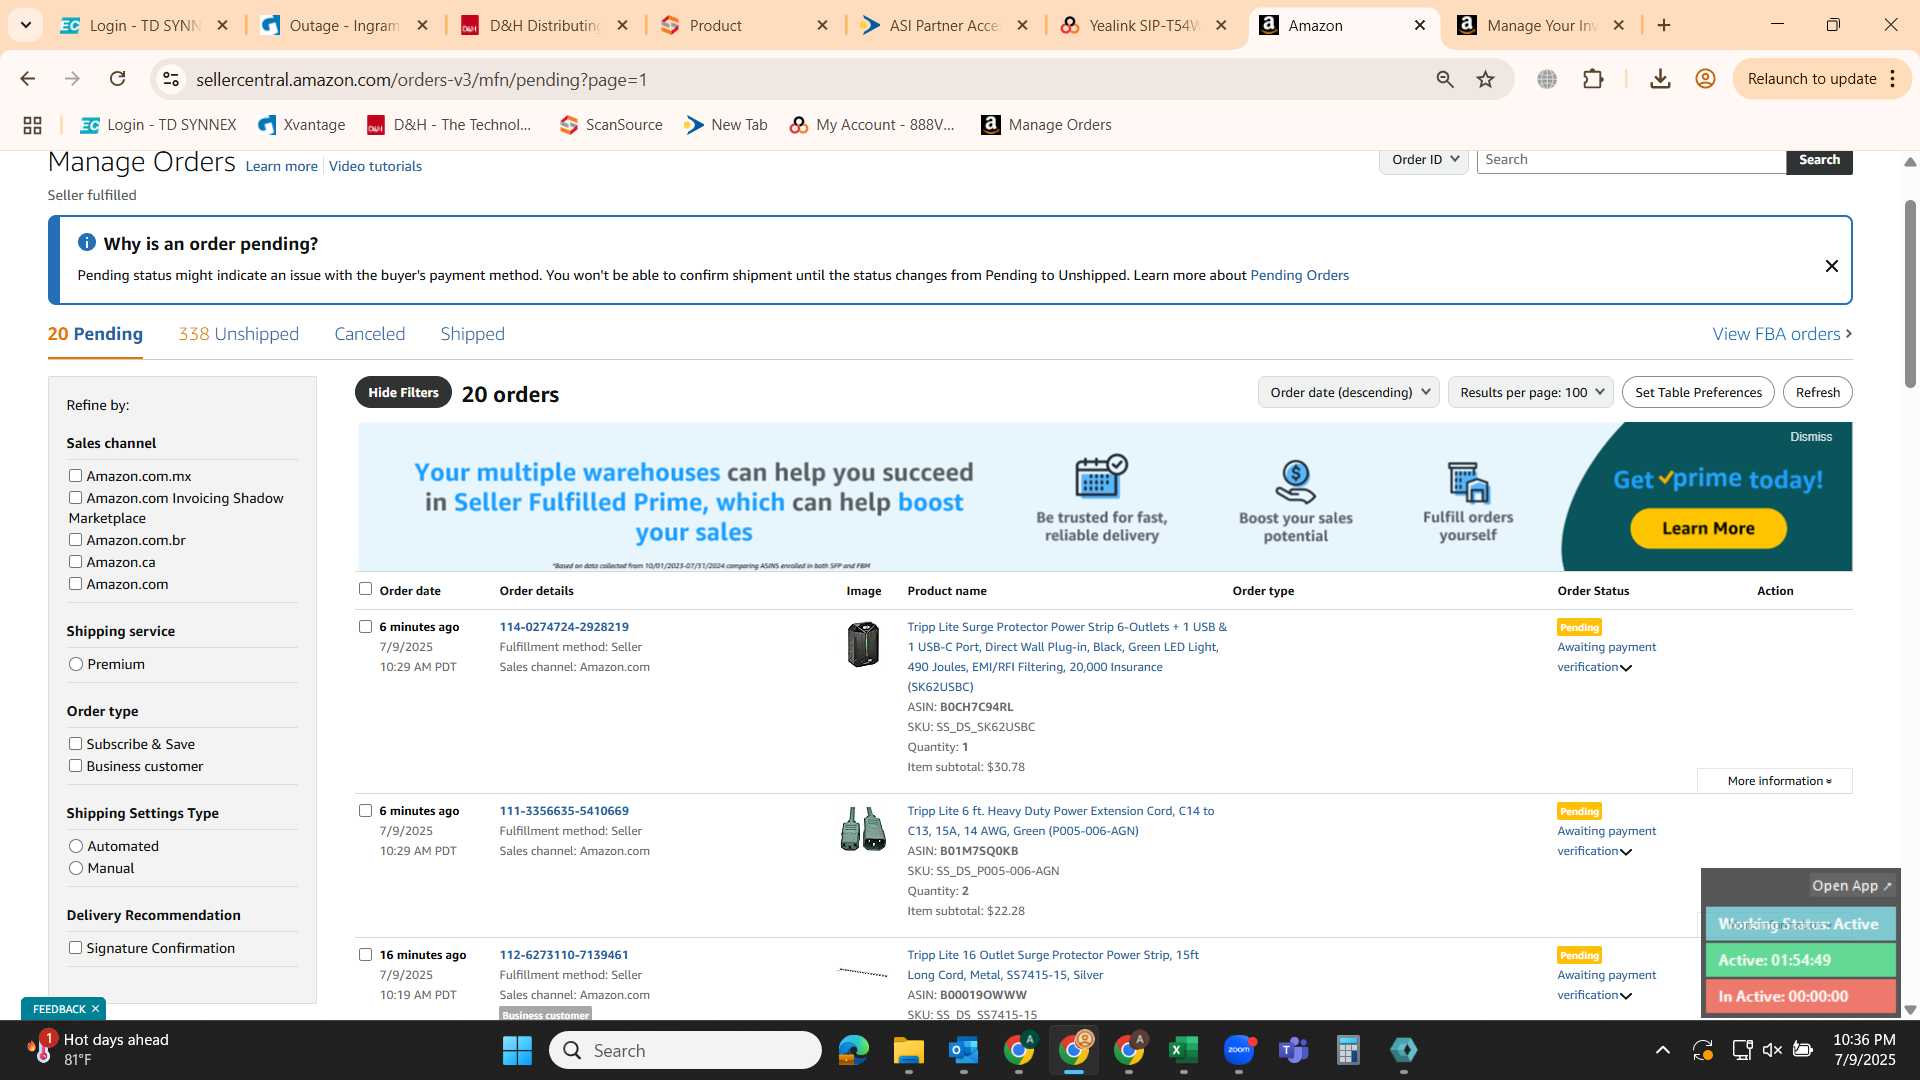Open the Windows Start menu

(x=517, y=1050)
